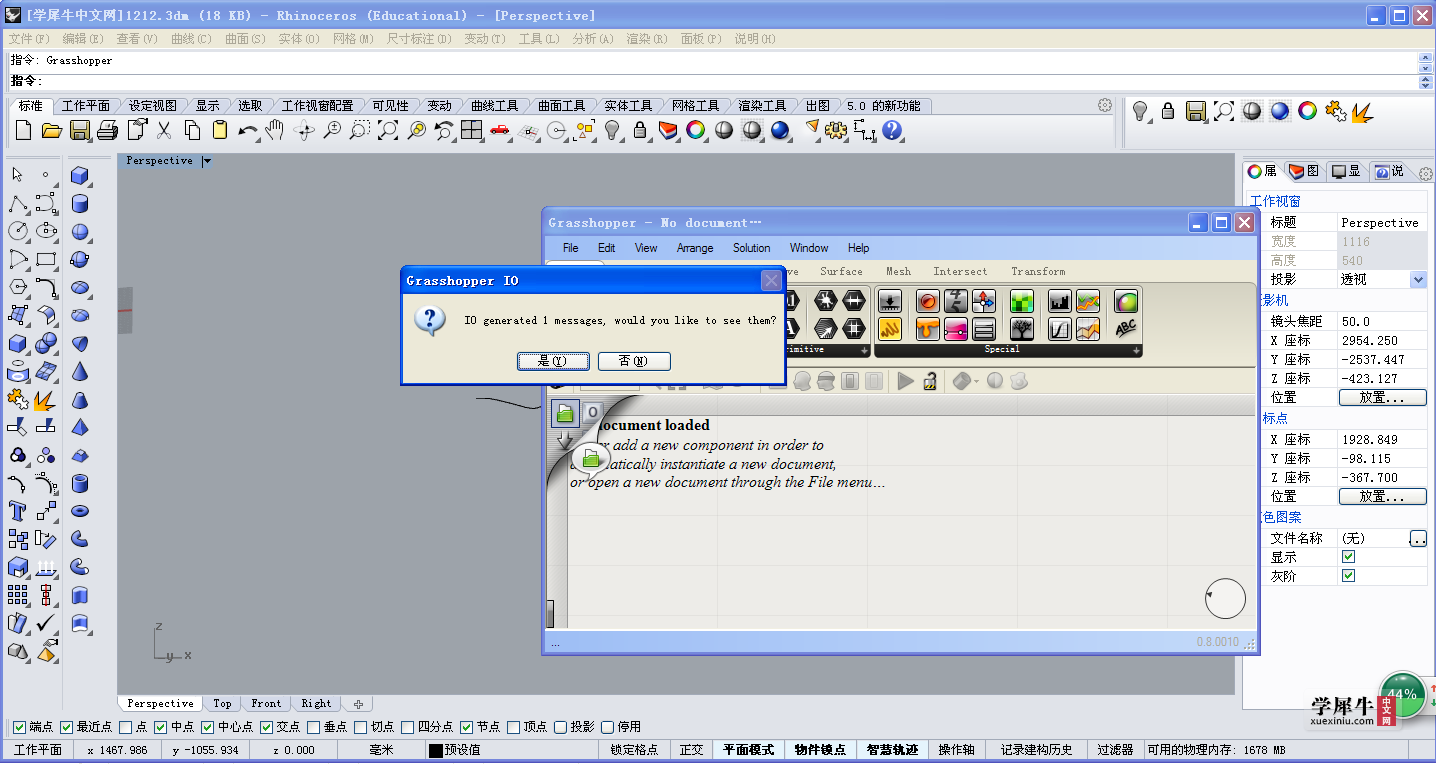Viewport: 1436px width, 764px height.
Task: Open the 投影 projection dropdown
Action: click(x=1418, y=280)
